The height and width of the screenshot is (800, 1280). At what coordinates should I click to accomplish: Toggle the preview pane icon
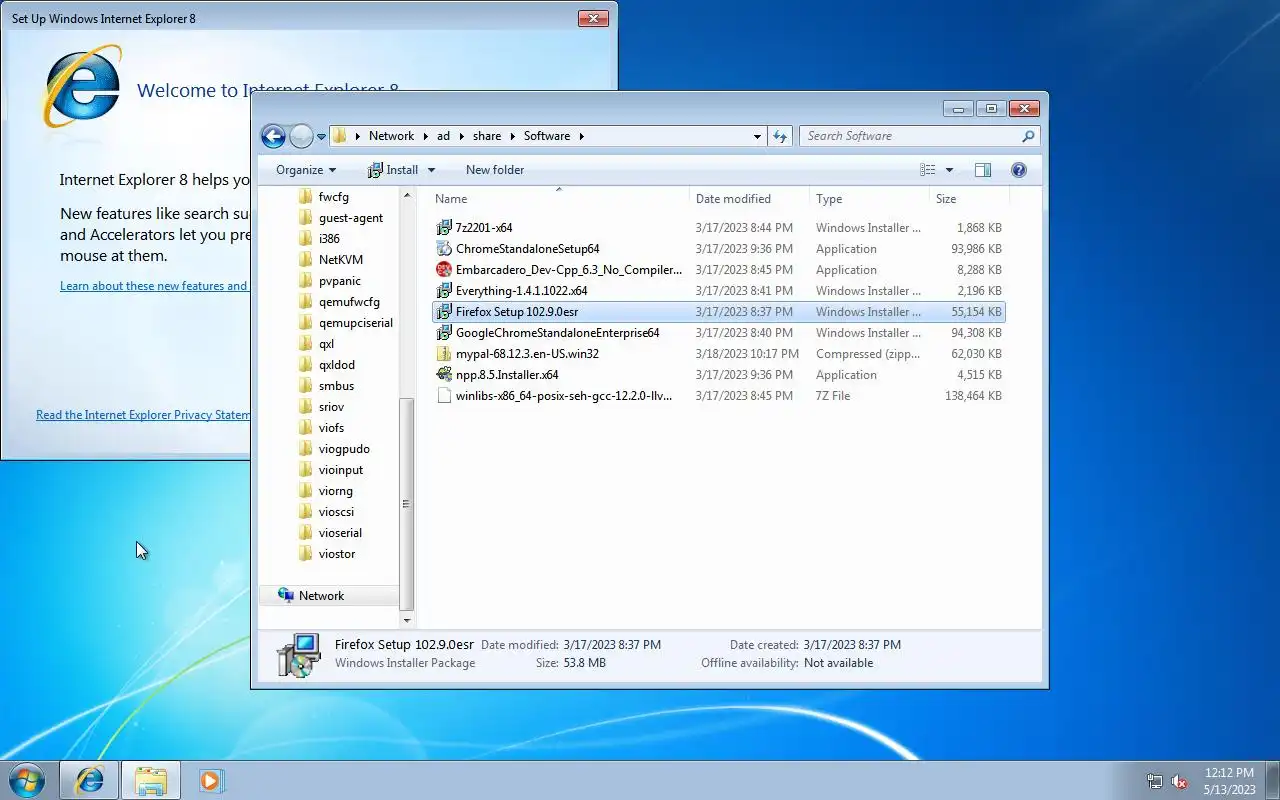pos(983,170)
